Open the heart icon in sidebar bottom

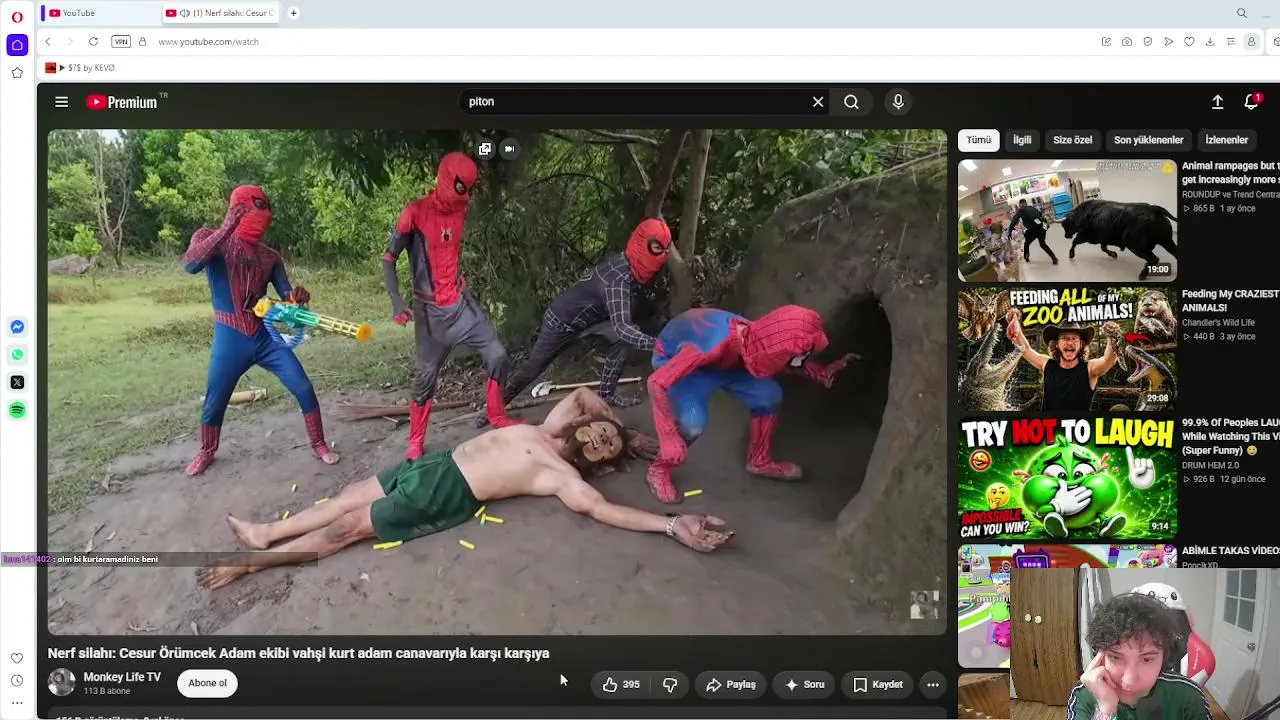click(17, 658)
